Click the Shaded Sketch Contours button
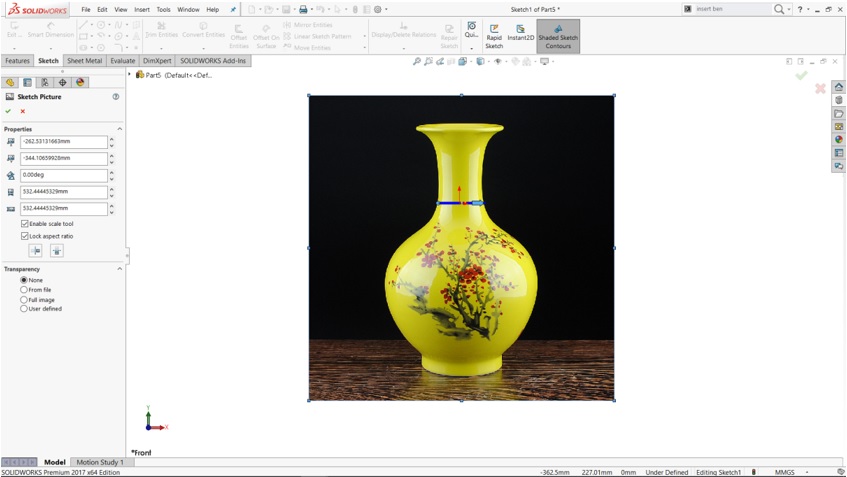The height and width of the screenshot is (477, 847). coord(558,36)
